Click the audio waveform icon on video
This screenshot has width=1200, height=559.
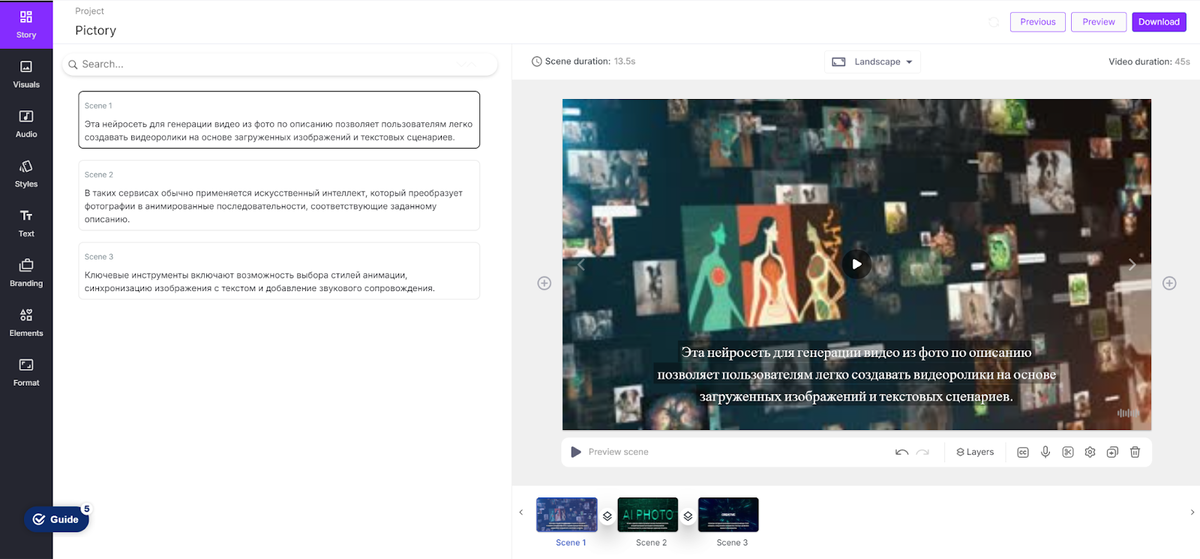pos(1127,413)
